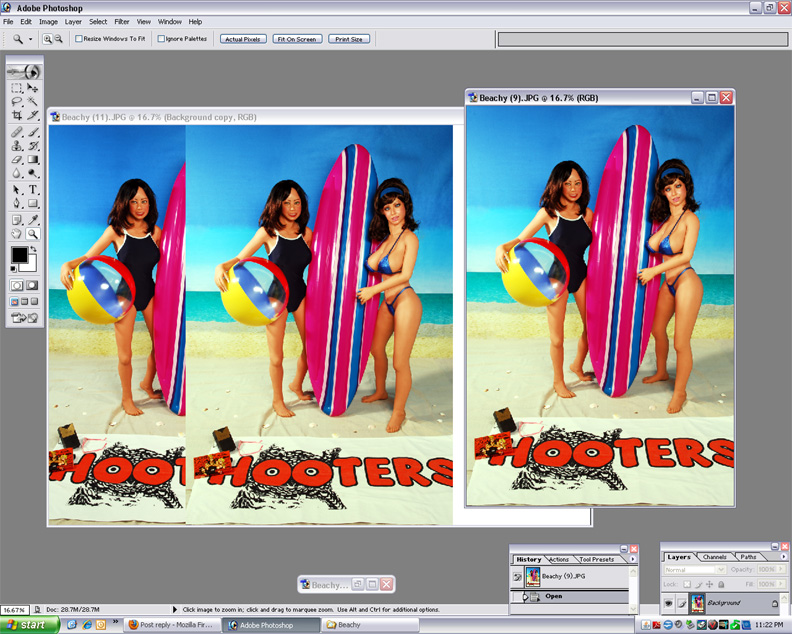Select the Clone Stamp tool

coord(17,145)
